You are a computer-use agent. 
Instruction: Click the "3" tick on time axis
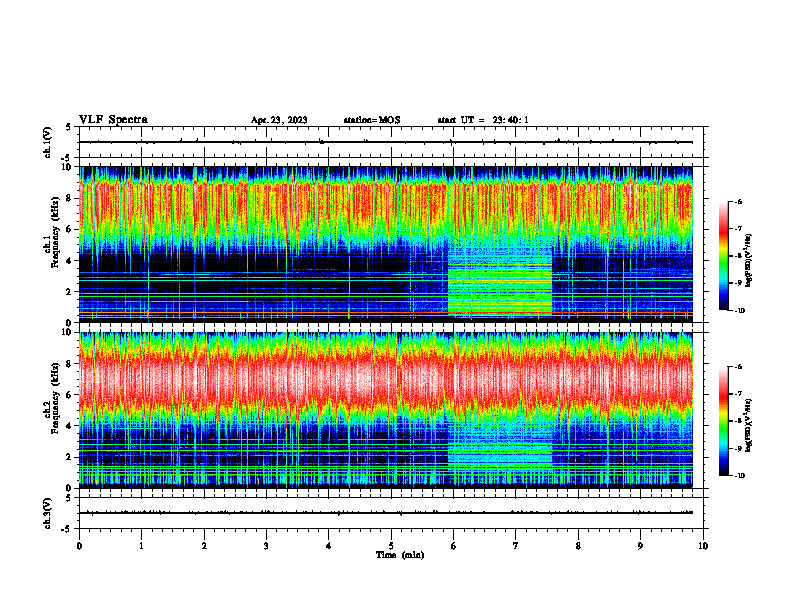[266, 546]
